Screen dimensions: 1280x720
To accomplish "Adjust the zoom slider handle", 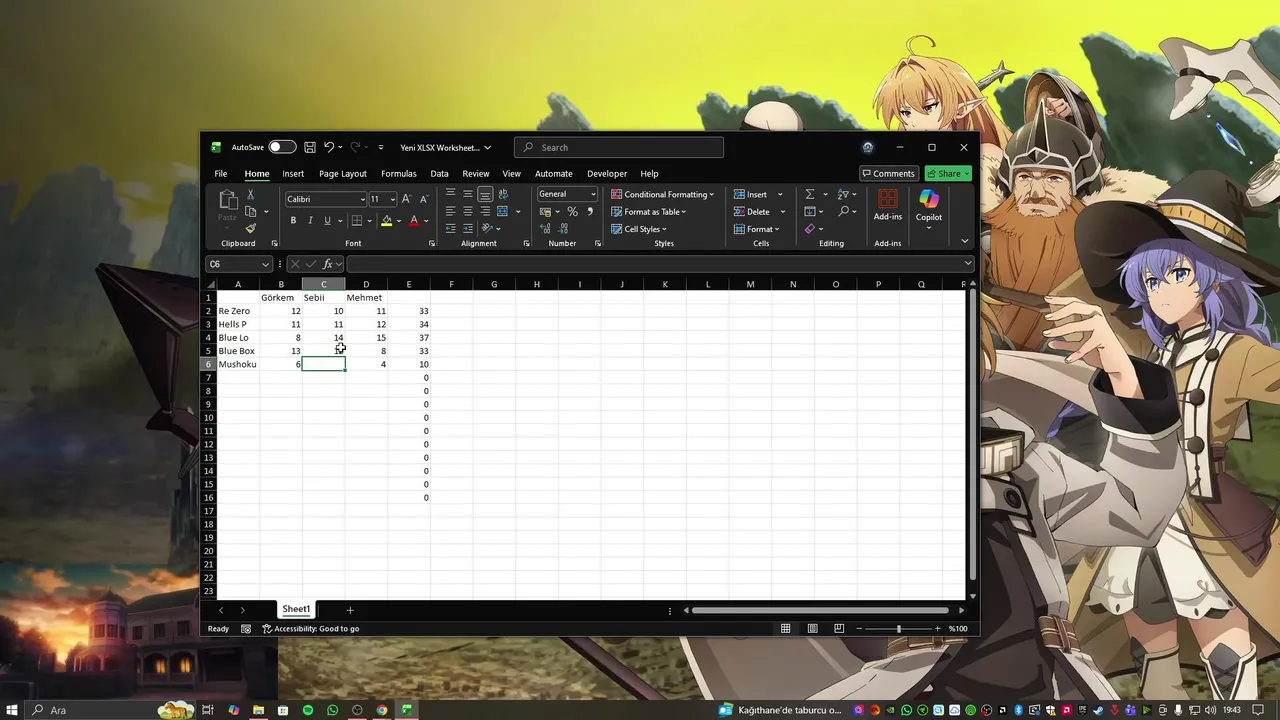I will click(x=898, y=628).
